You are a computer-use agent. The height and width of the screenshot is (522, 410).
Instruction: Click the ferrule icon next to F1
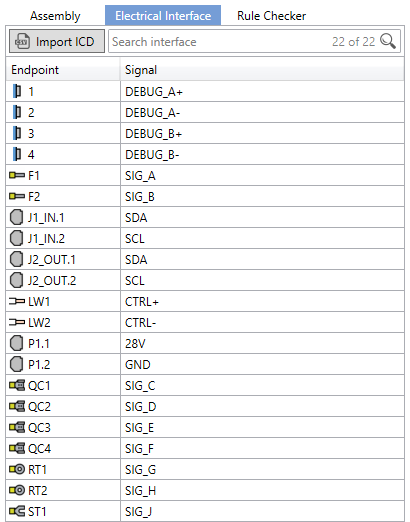click(x=17, y=175)
